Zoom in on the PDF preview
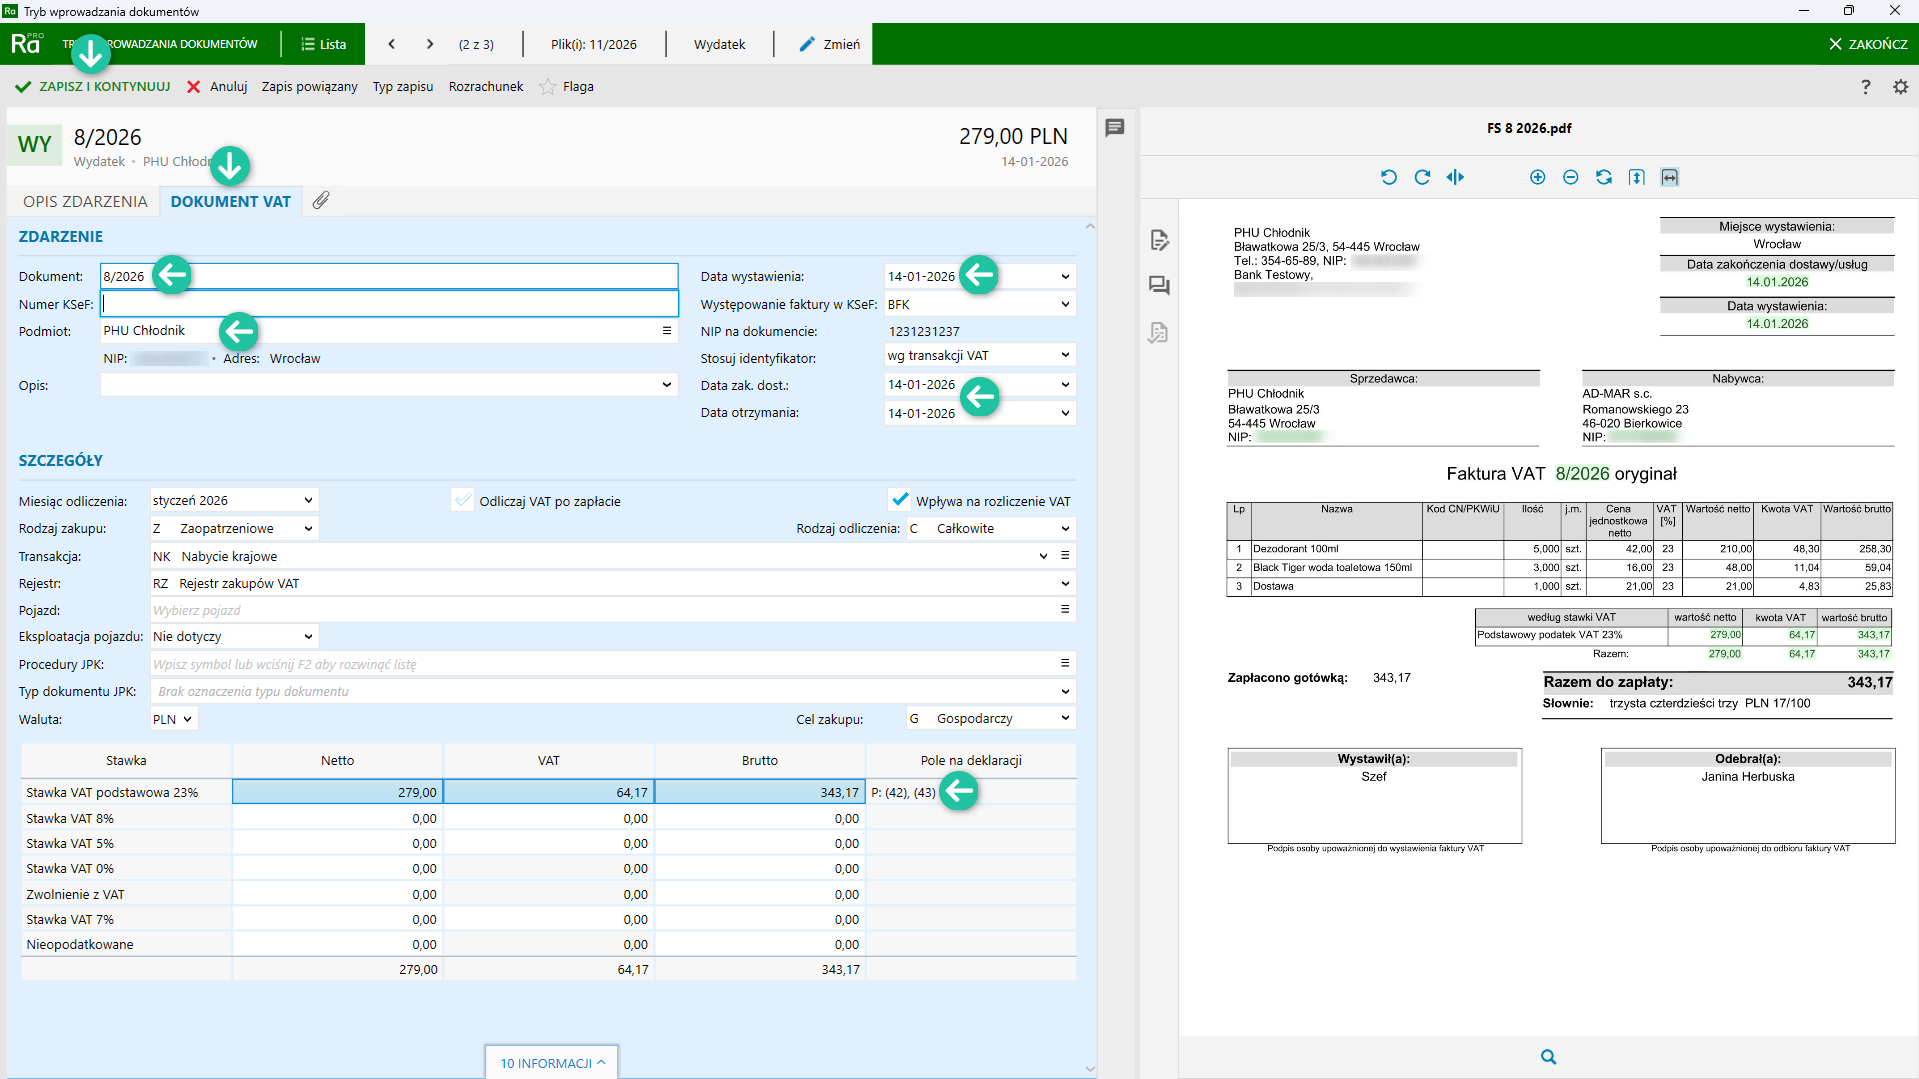The height and width of the screenshot is (1079, 1919). pos(1537,177)
